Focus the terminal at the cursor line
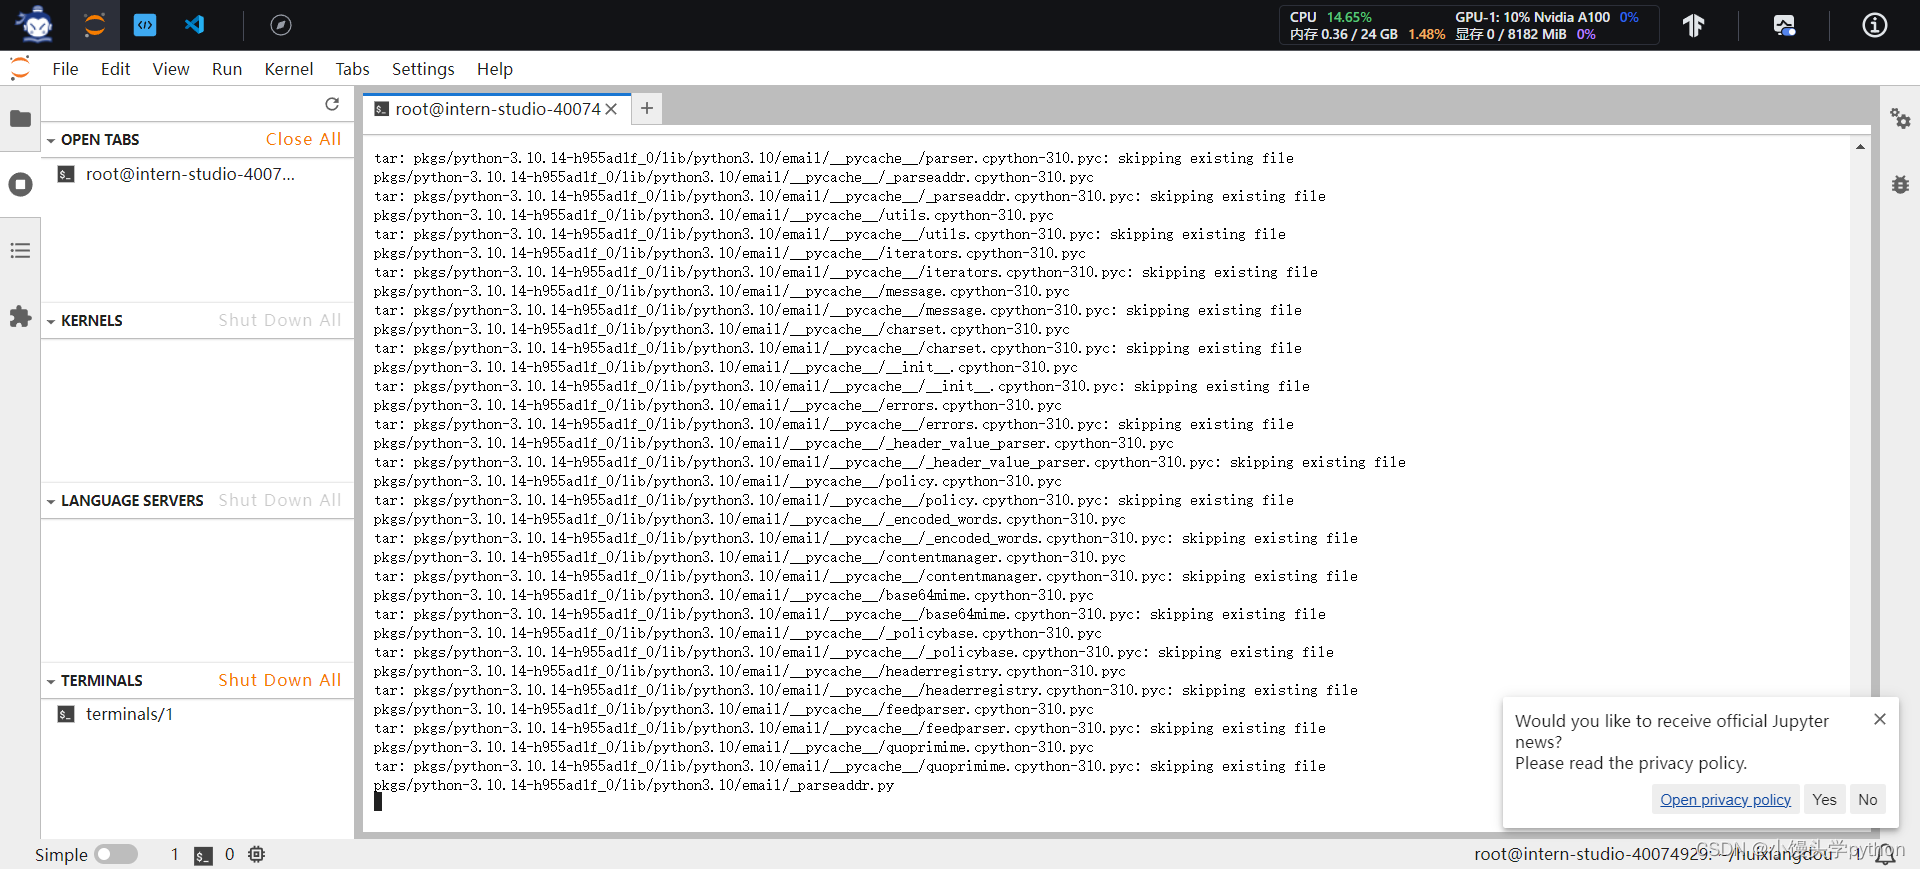 coord(378,802)
